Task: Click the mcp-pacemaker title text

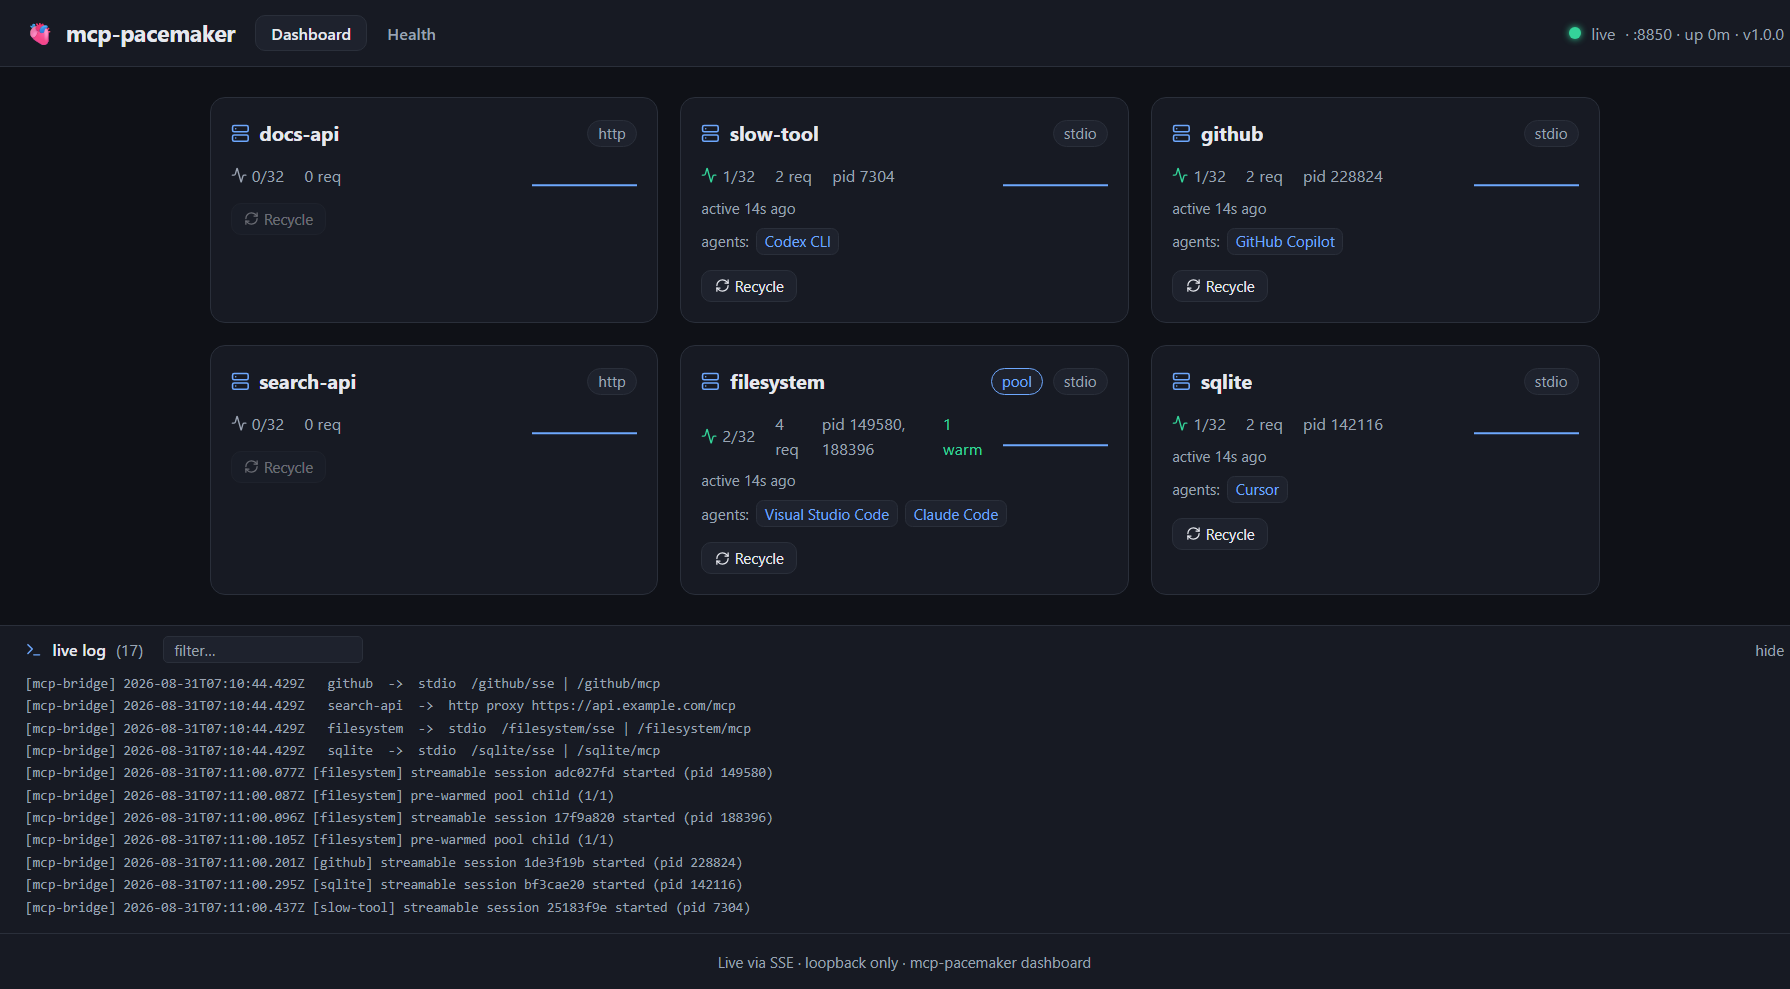Action: (151, 34)
